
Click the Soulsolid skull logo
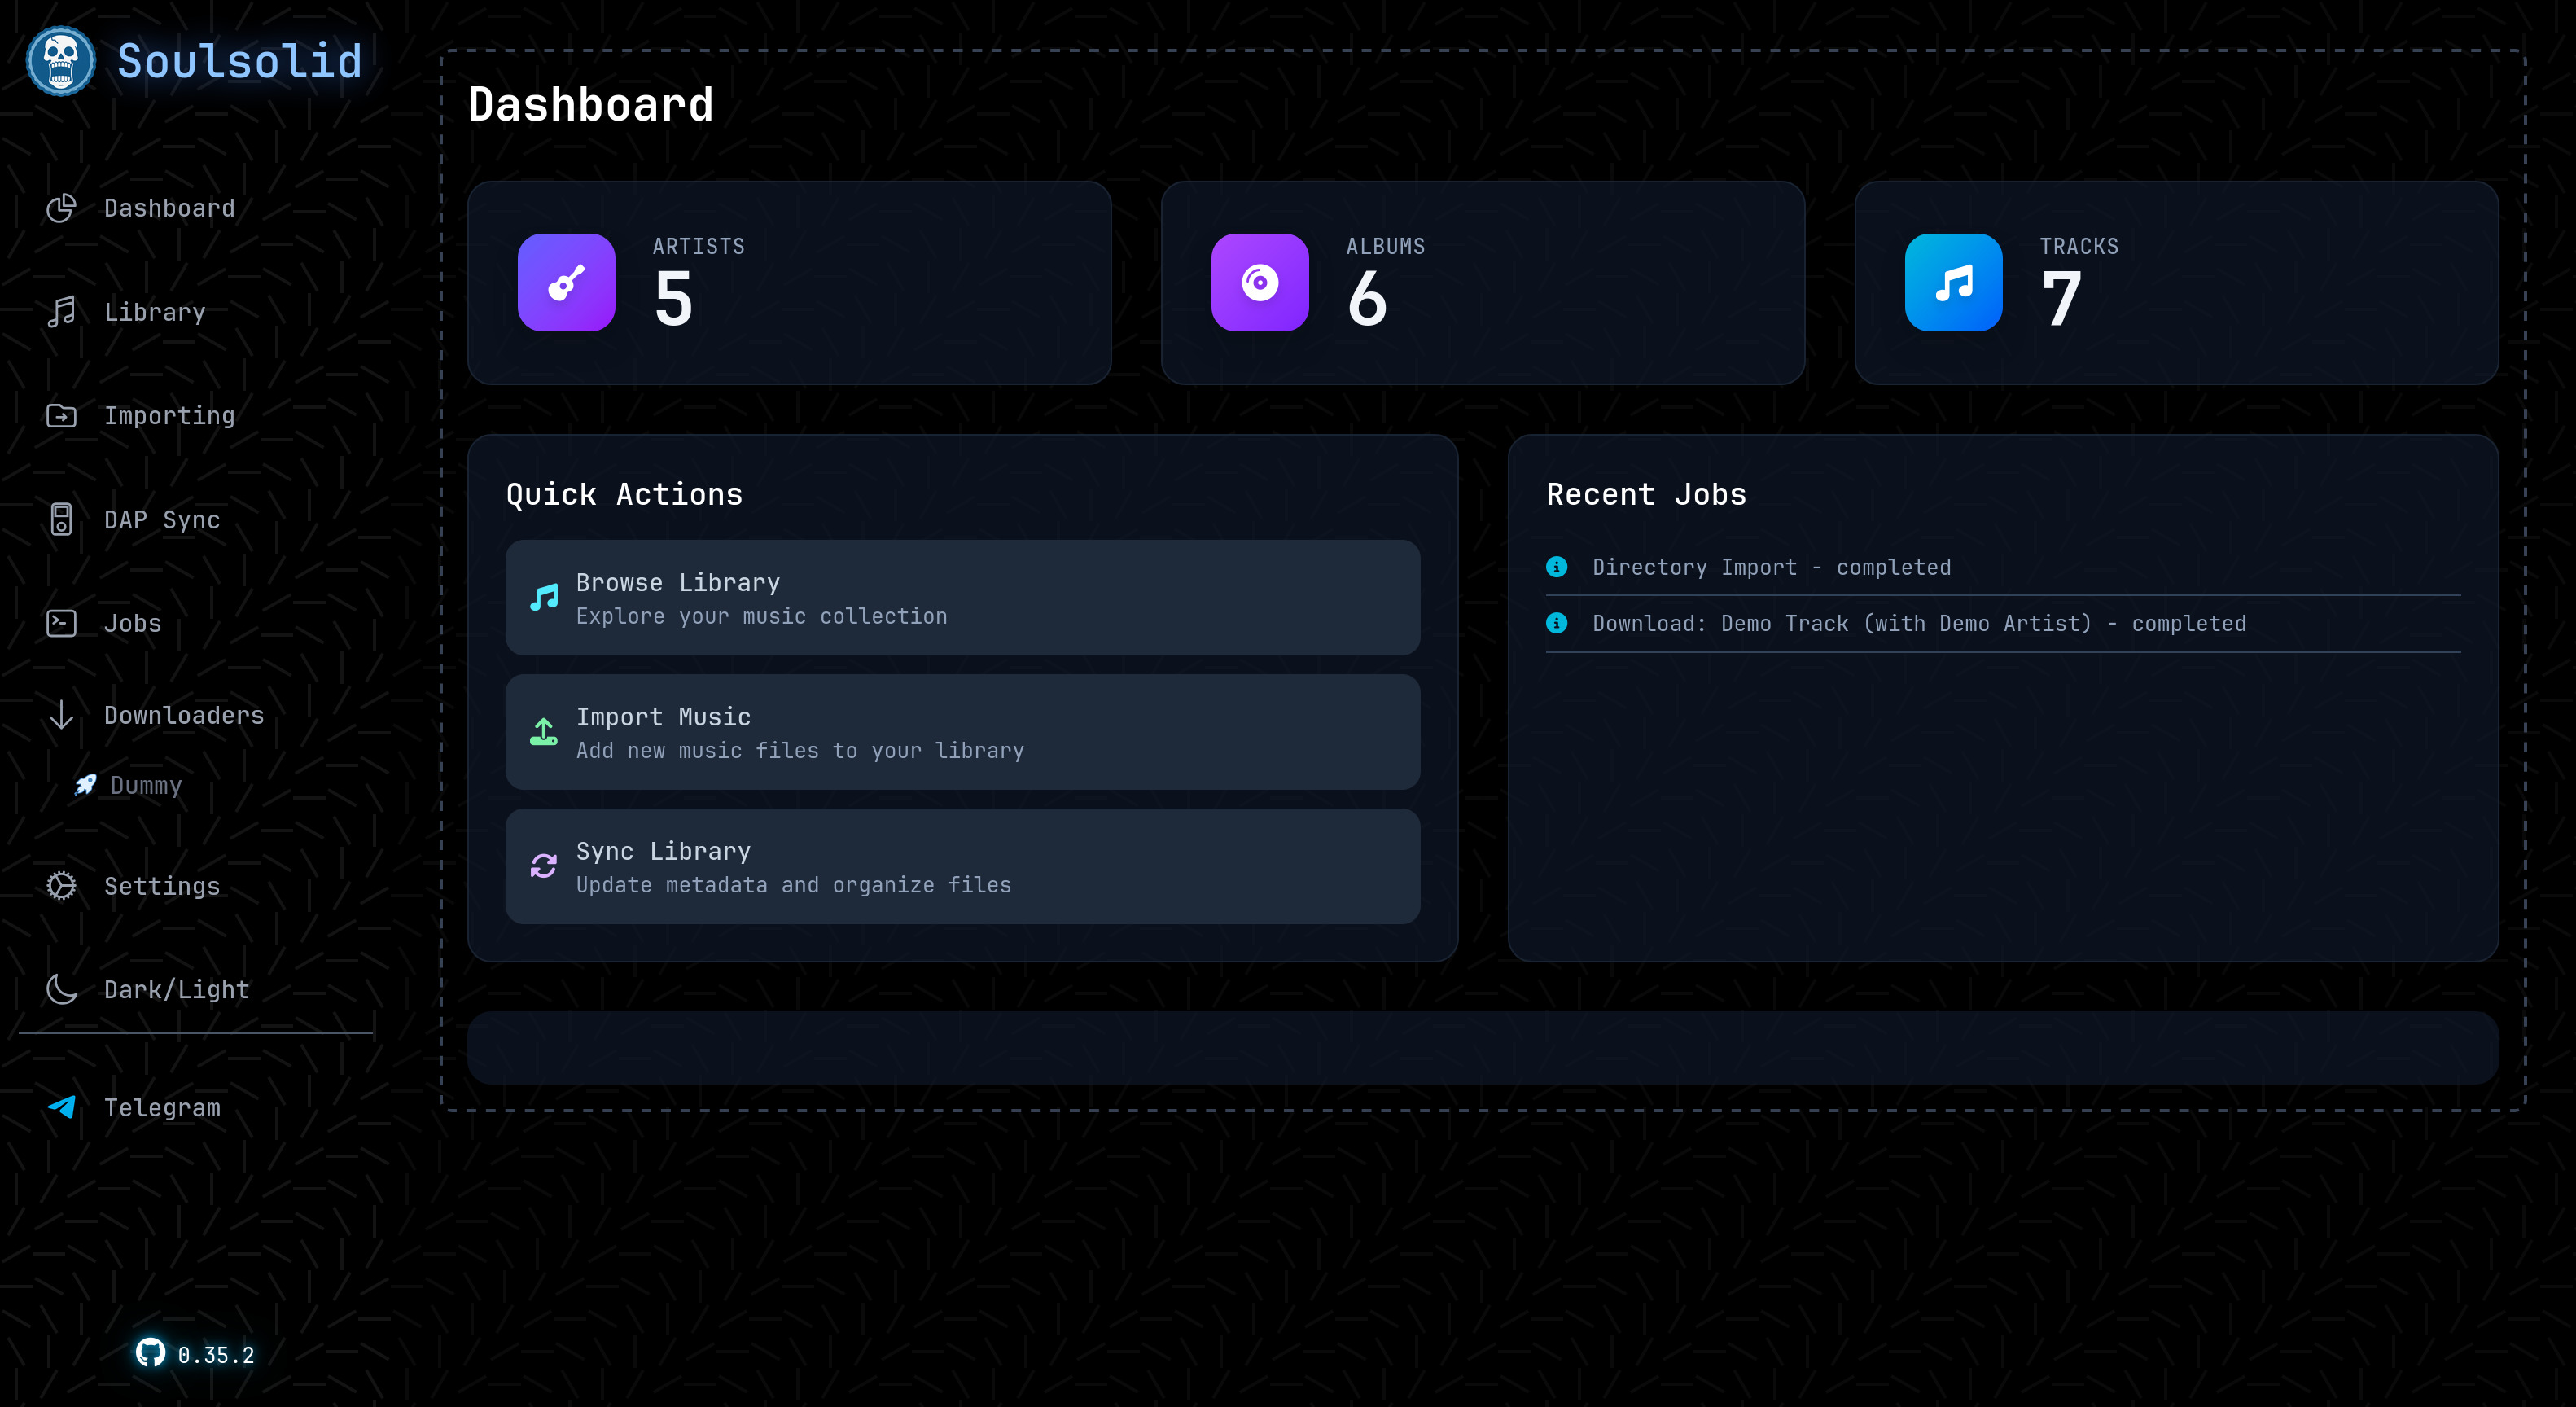[x=60, y=60]
